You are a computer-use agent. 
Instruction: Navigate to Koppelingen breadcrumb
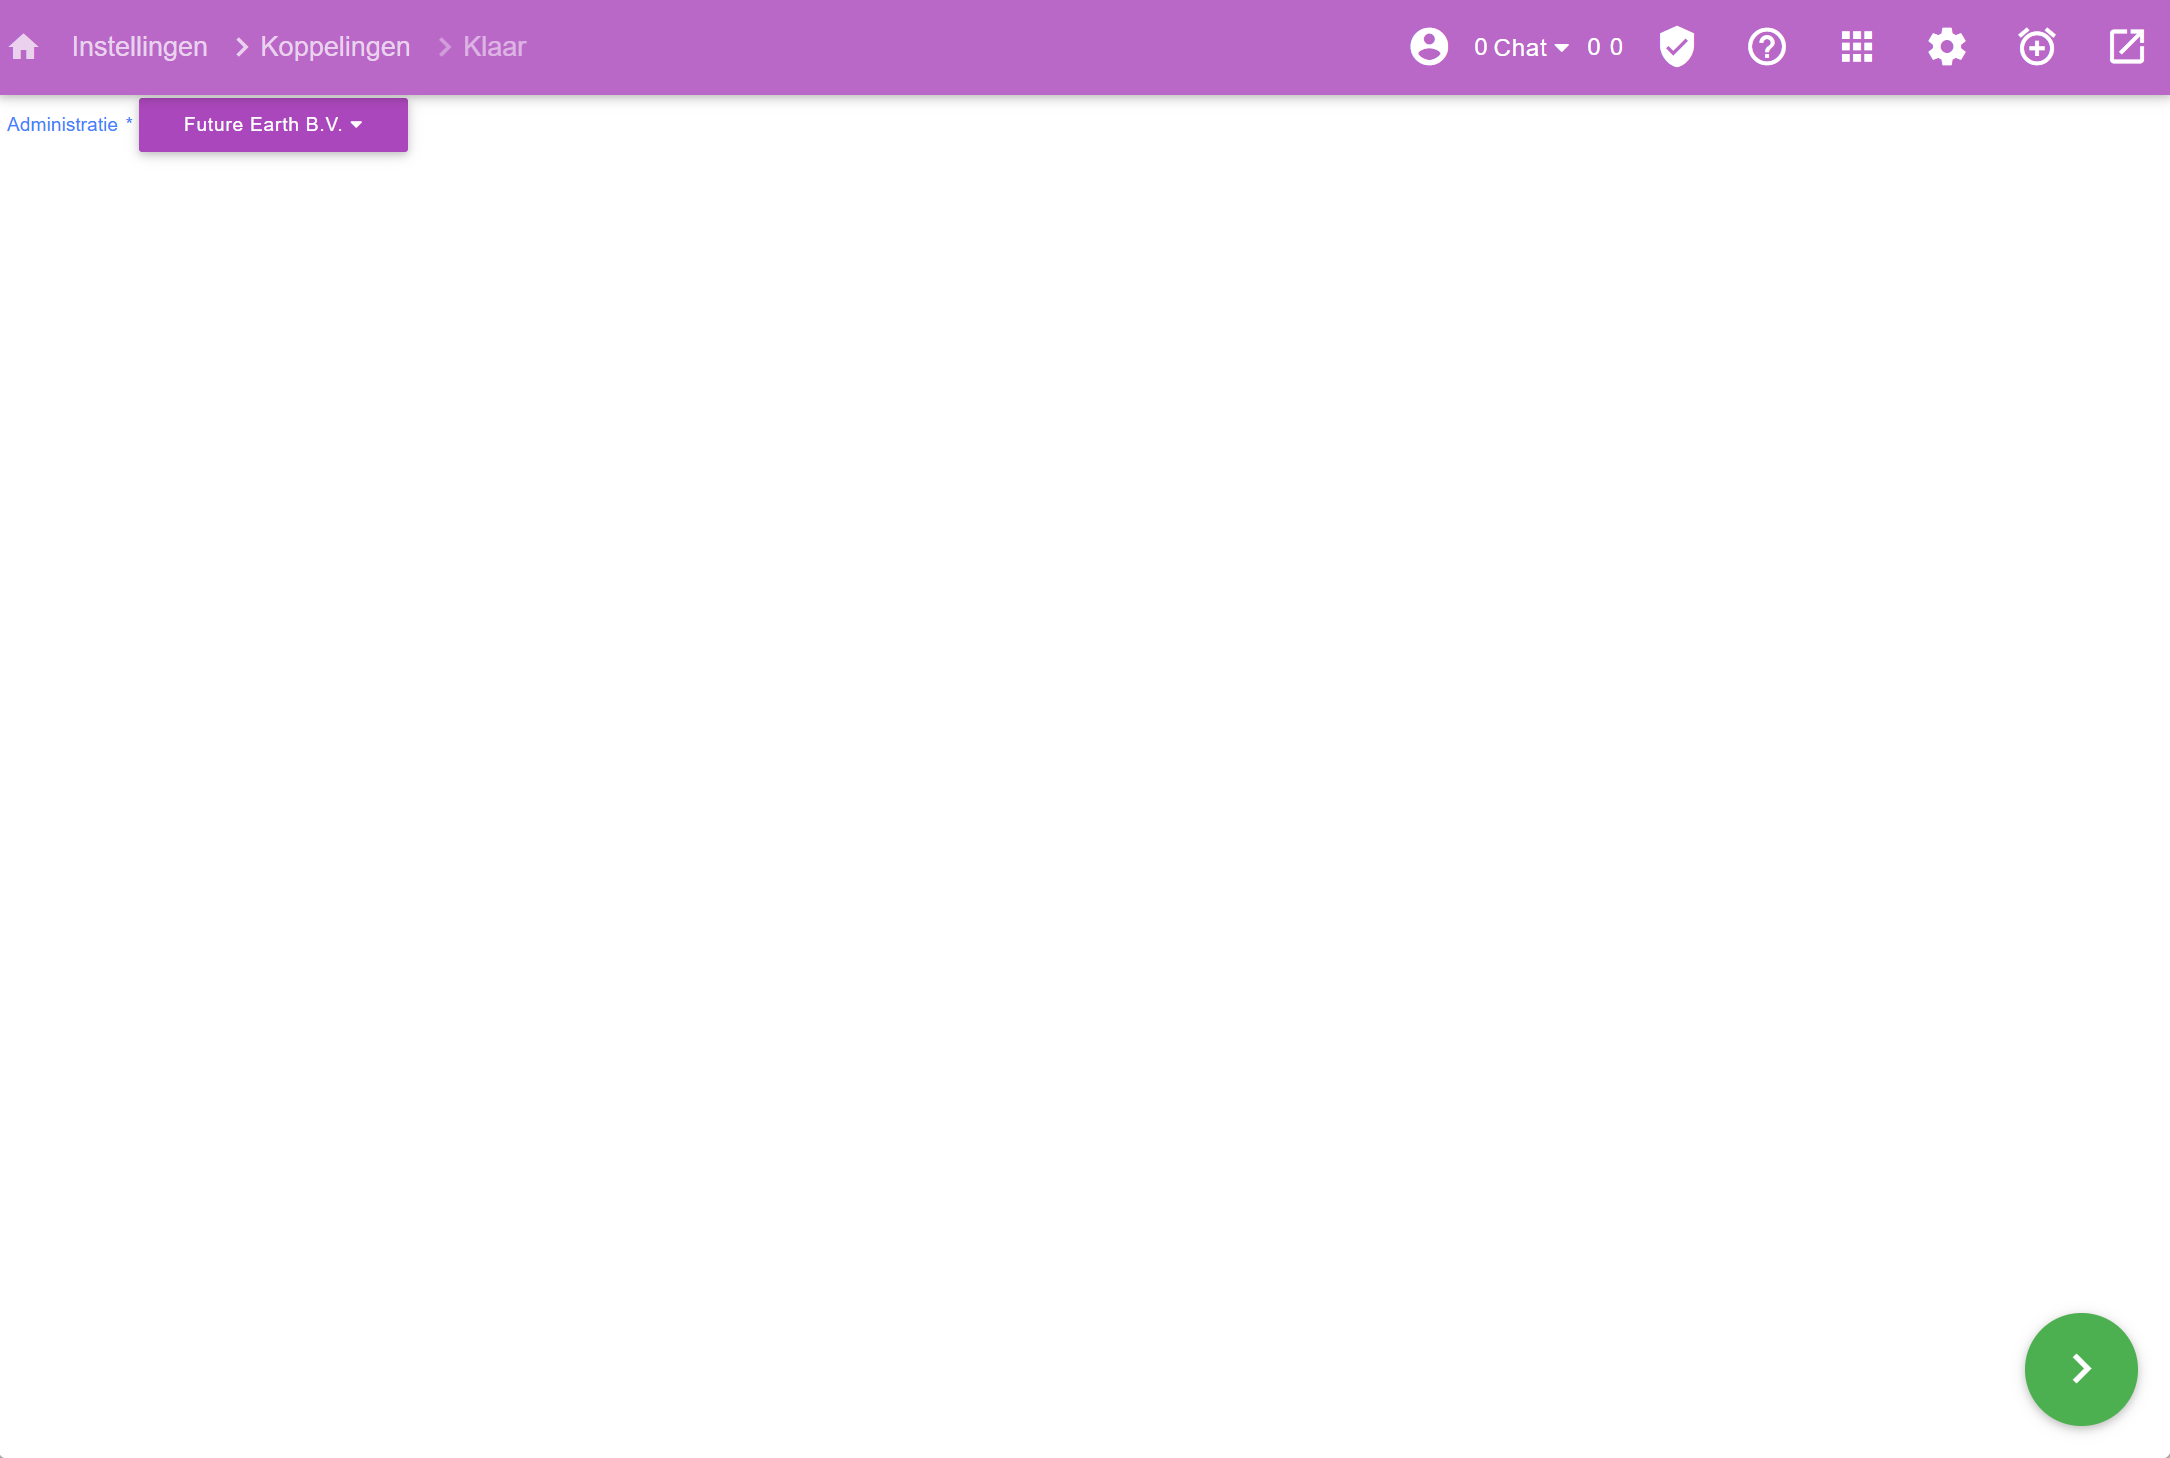[x=335, y=47]
